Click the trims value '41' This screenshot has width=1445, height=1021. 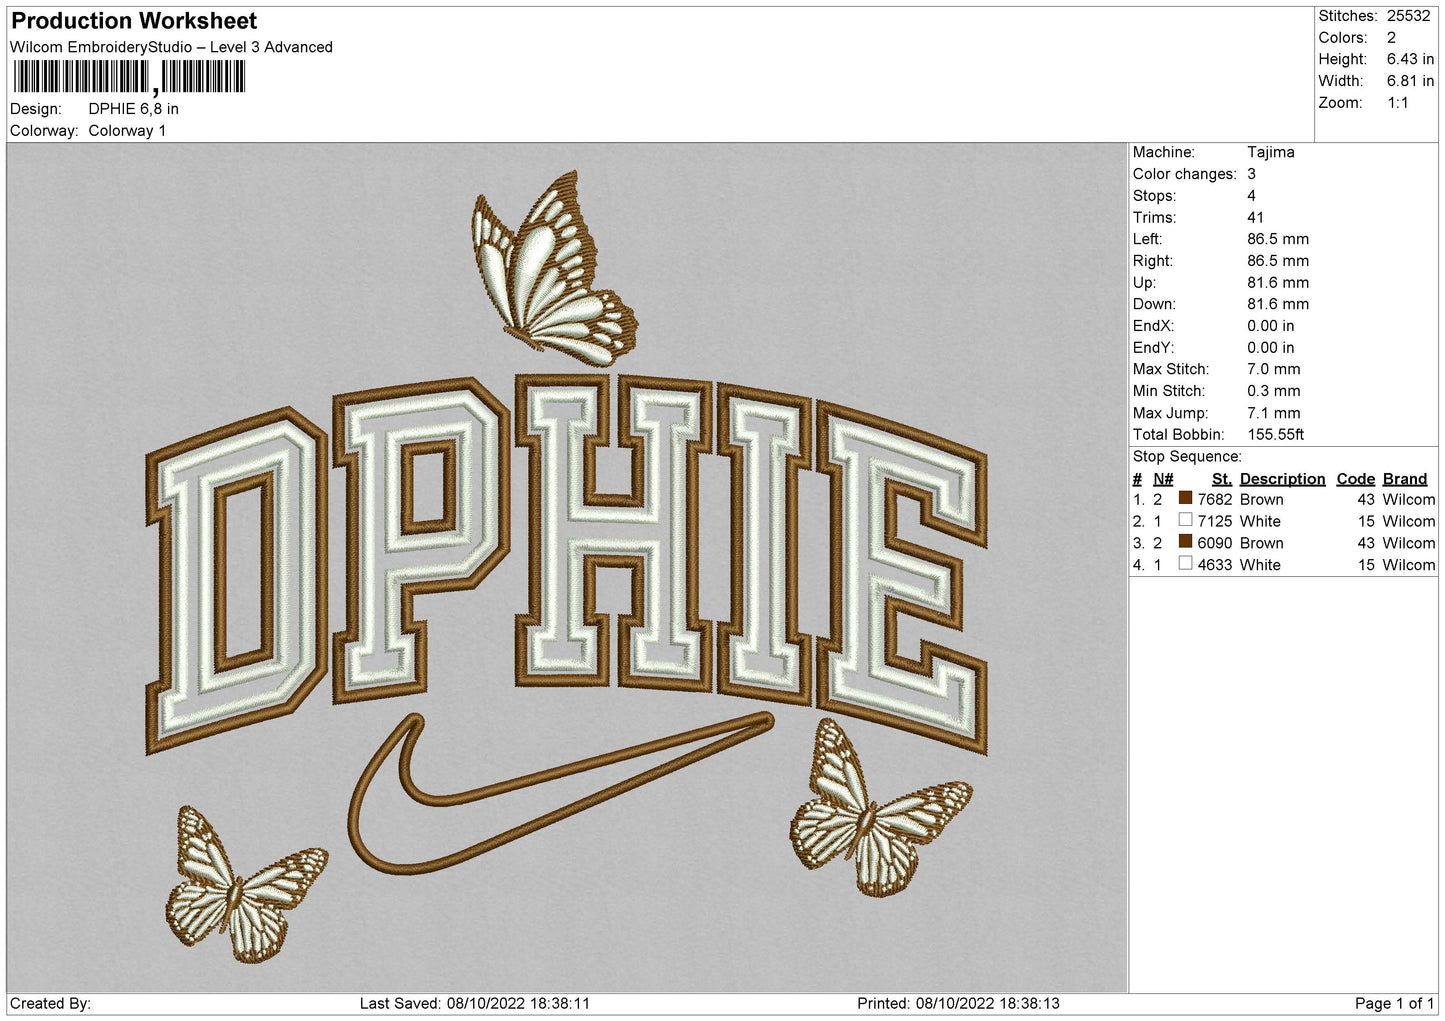pos(1255,217)
